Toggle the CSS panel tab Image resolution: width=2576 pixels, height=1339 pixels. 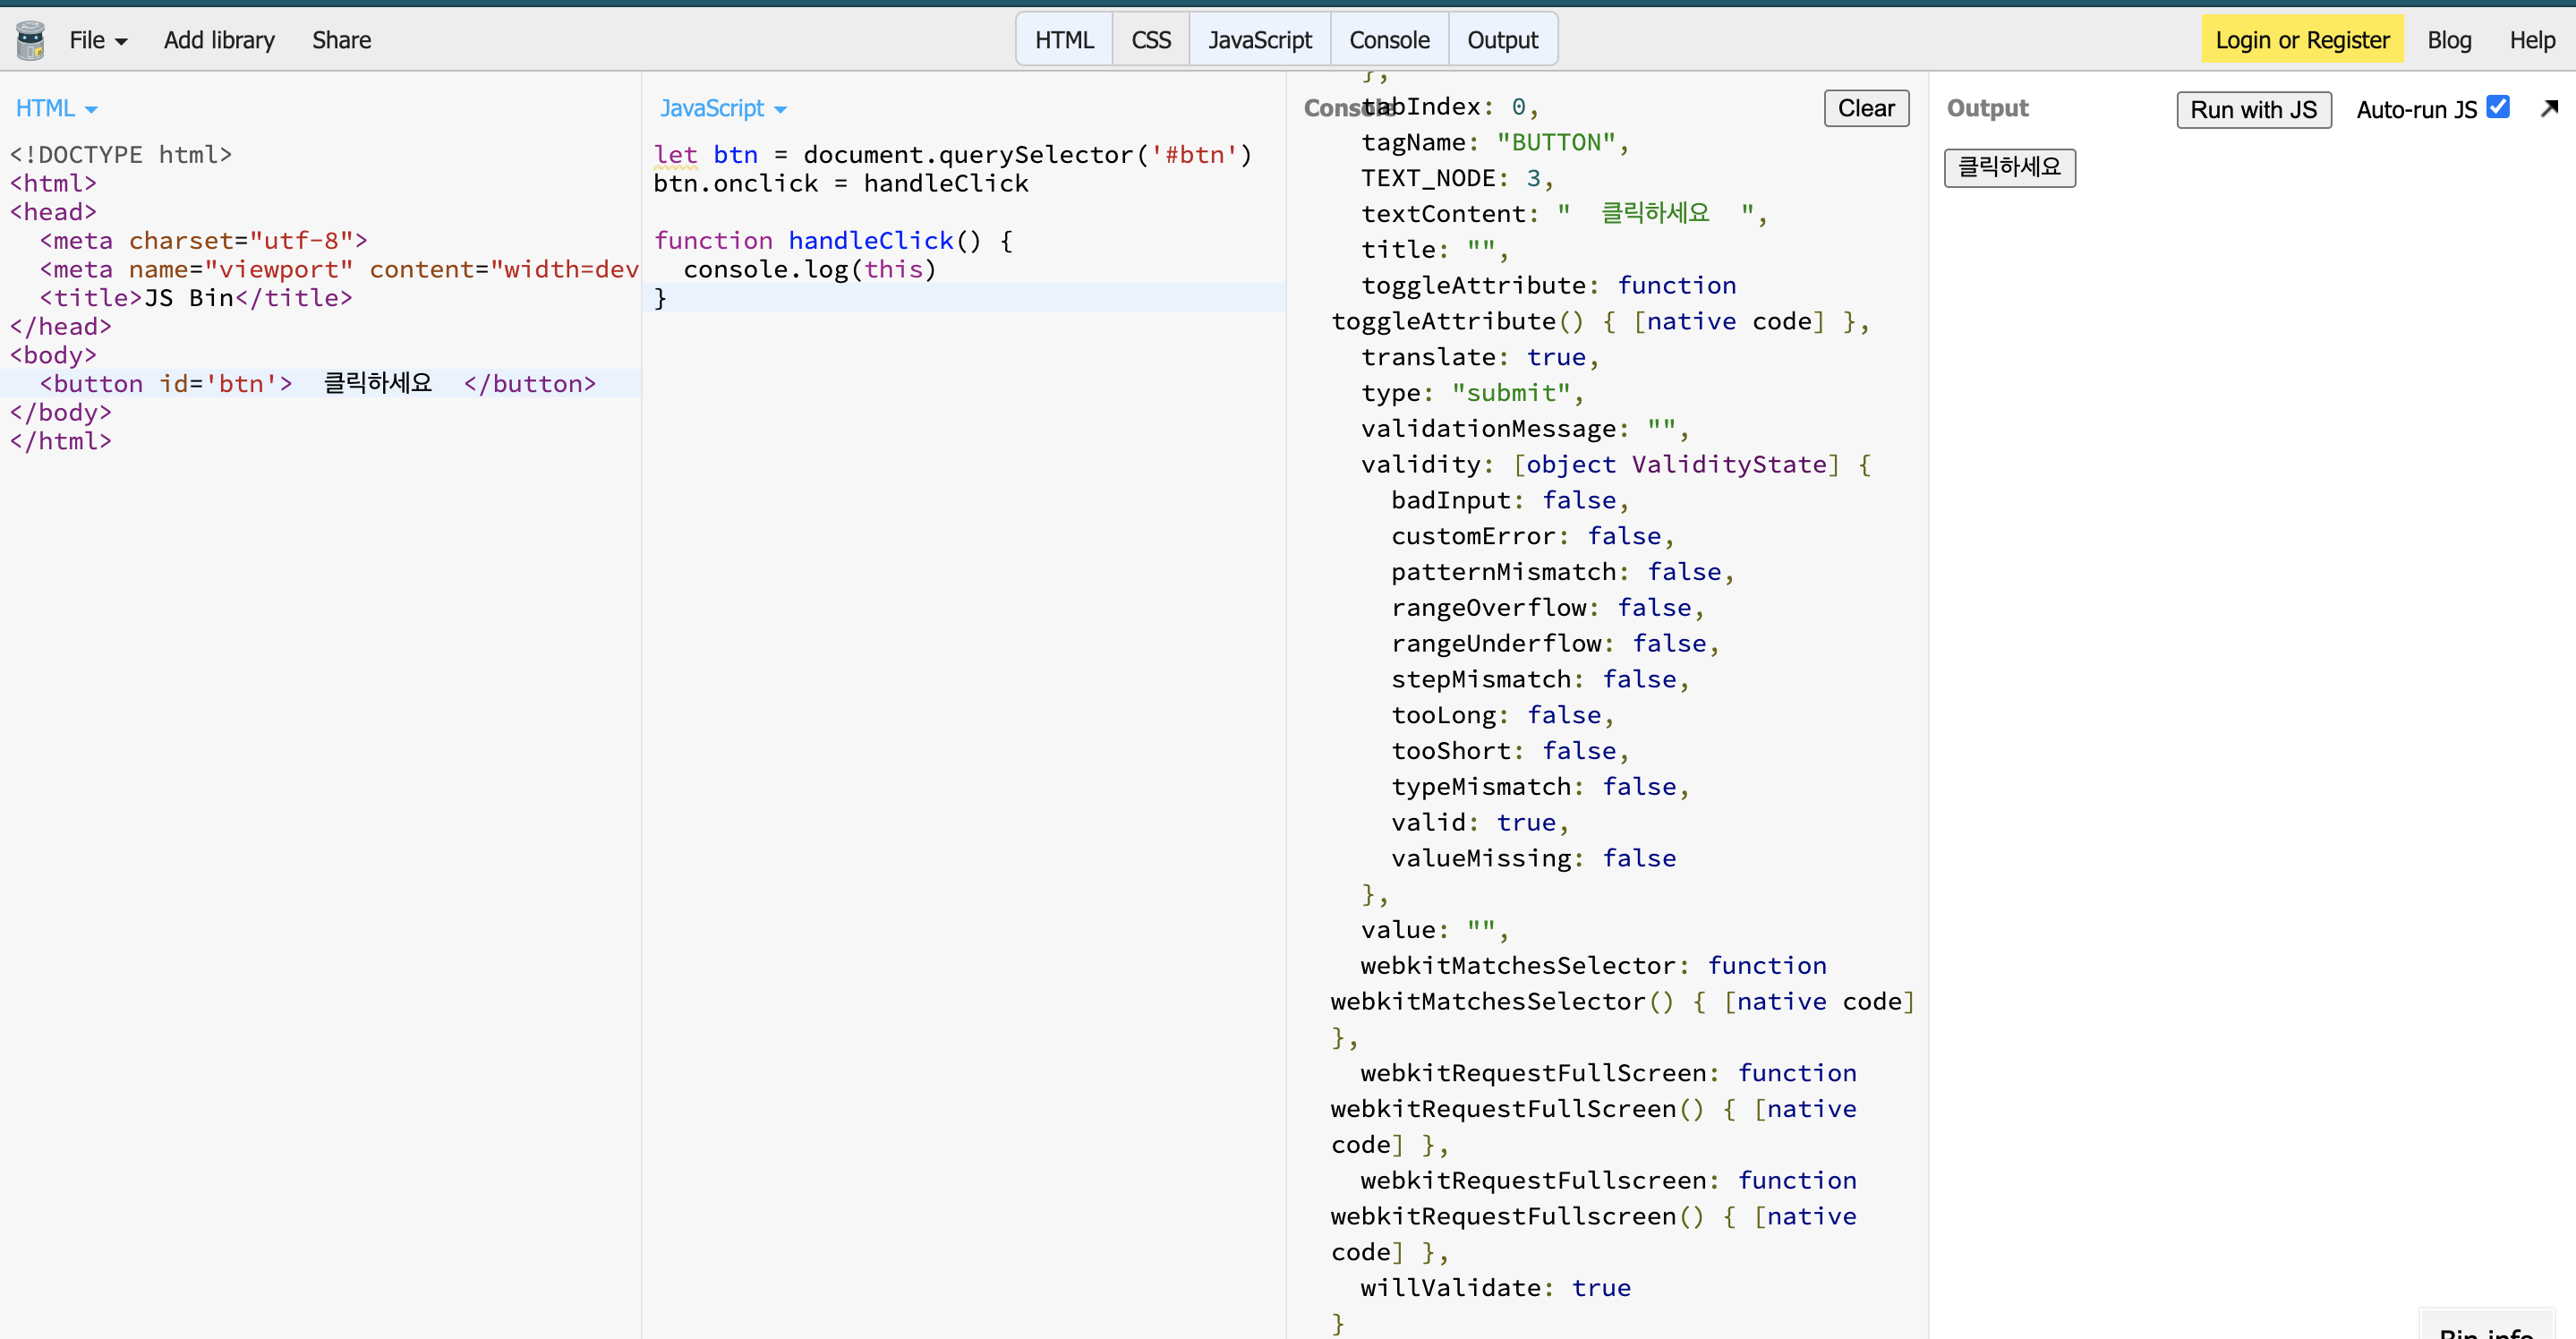pyautogui.click(x=1150, y=40)
